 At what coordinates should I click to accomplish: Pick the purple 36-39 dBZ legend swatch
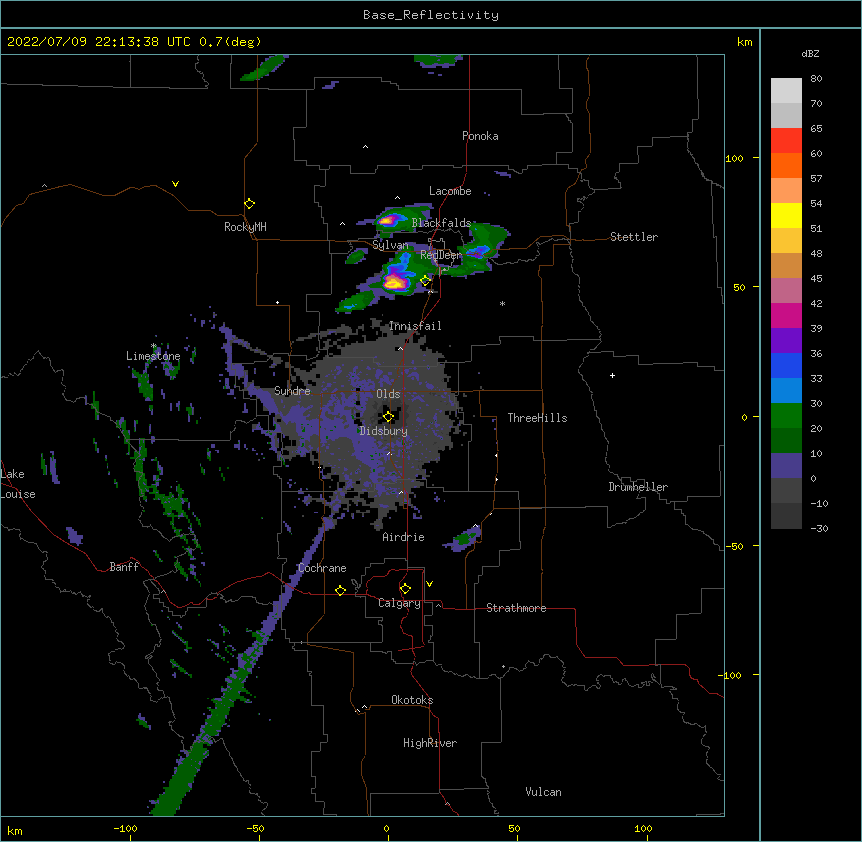click(x=786, y=341)
